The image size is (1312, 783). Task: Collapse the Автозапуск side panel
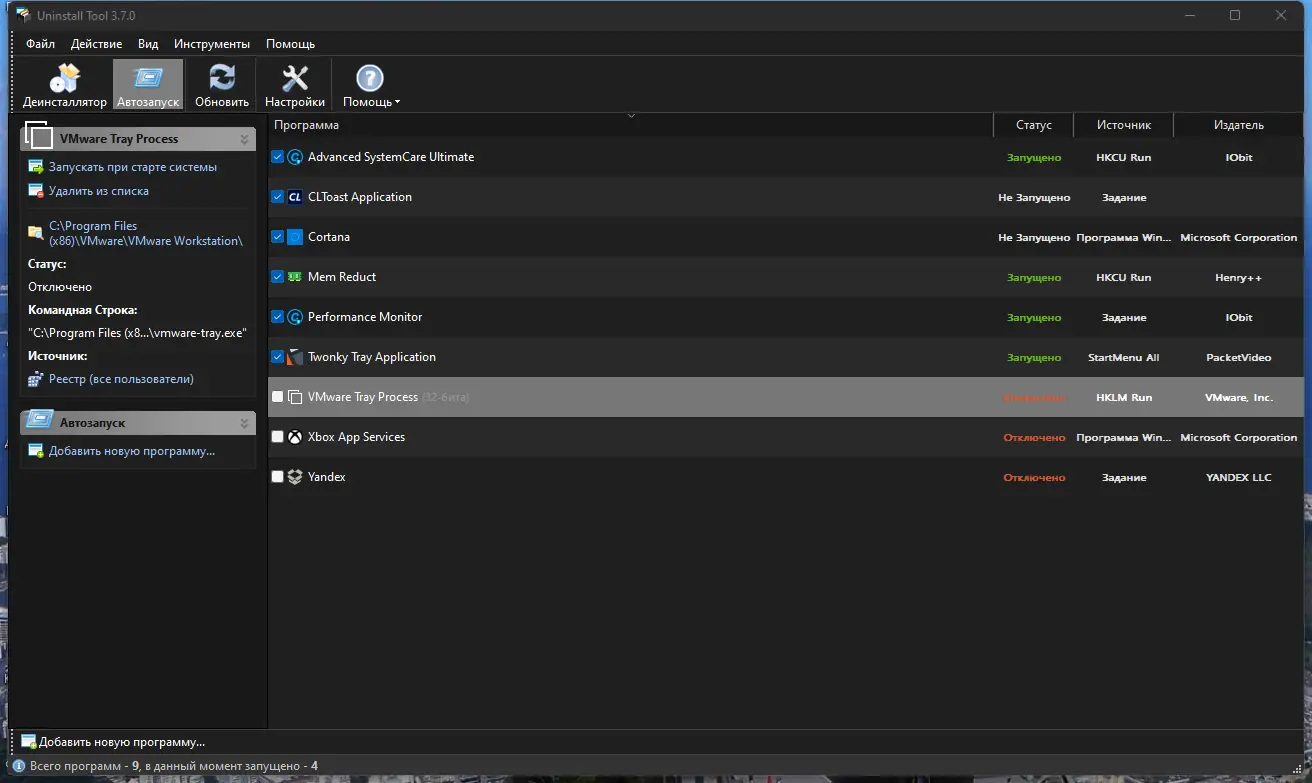(244, 423)
